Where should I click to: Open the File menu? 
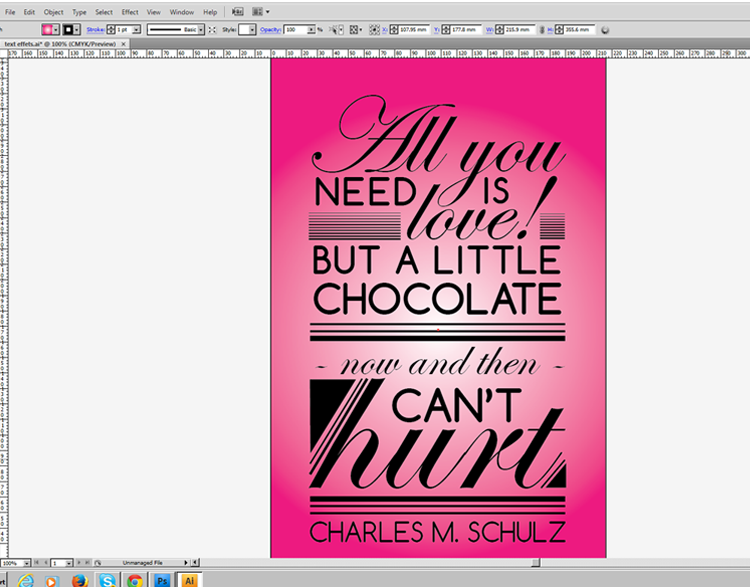(10, 12)
